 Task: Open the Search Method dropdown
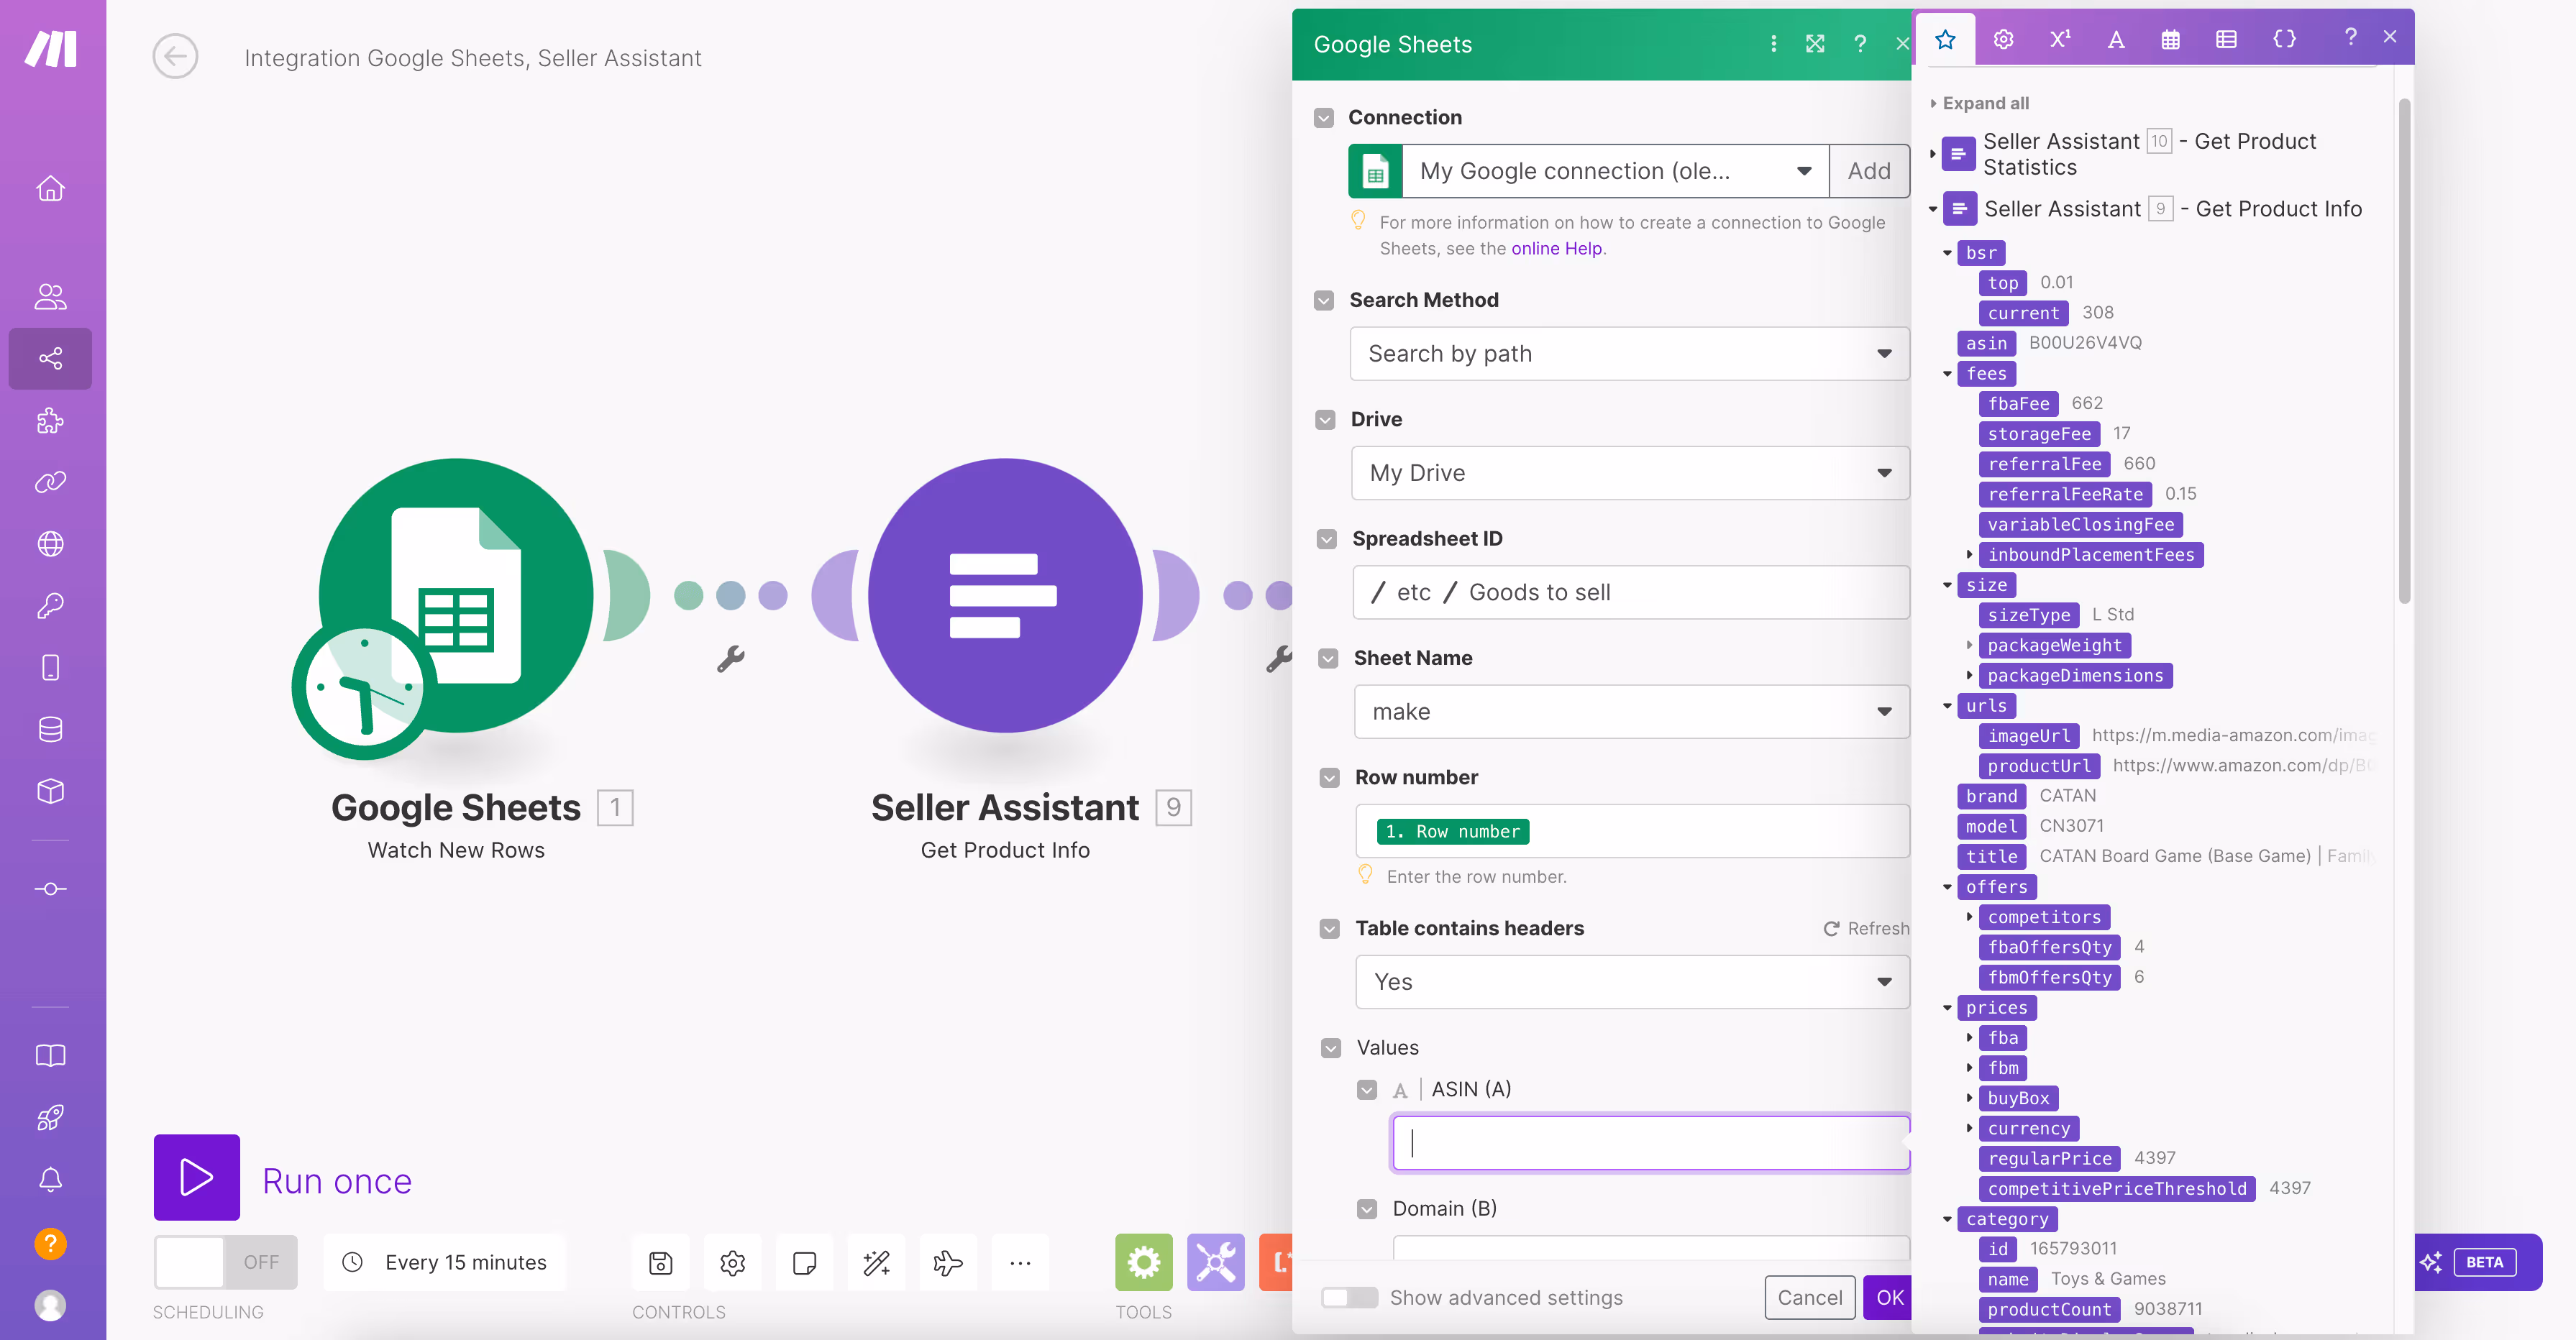point(1629,354)
